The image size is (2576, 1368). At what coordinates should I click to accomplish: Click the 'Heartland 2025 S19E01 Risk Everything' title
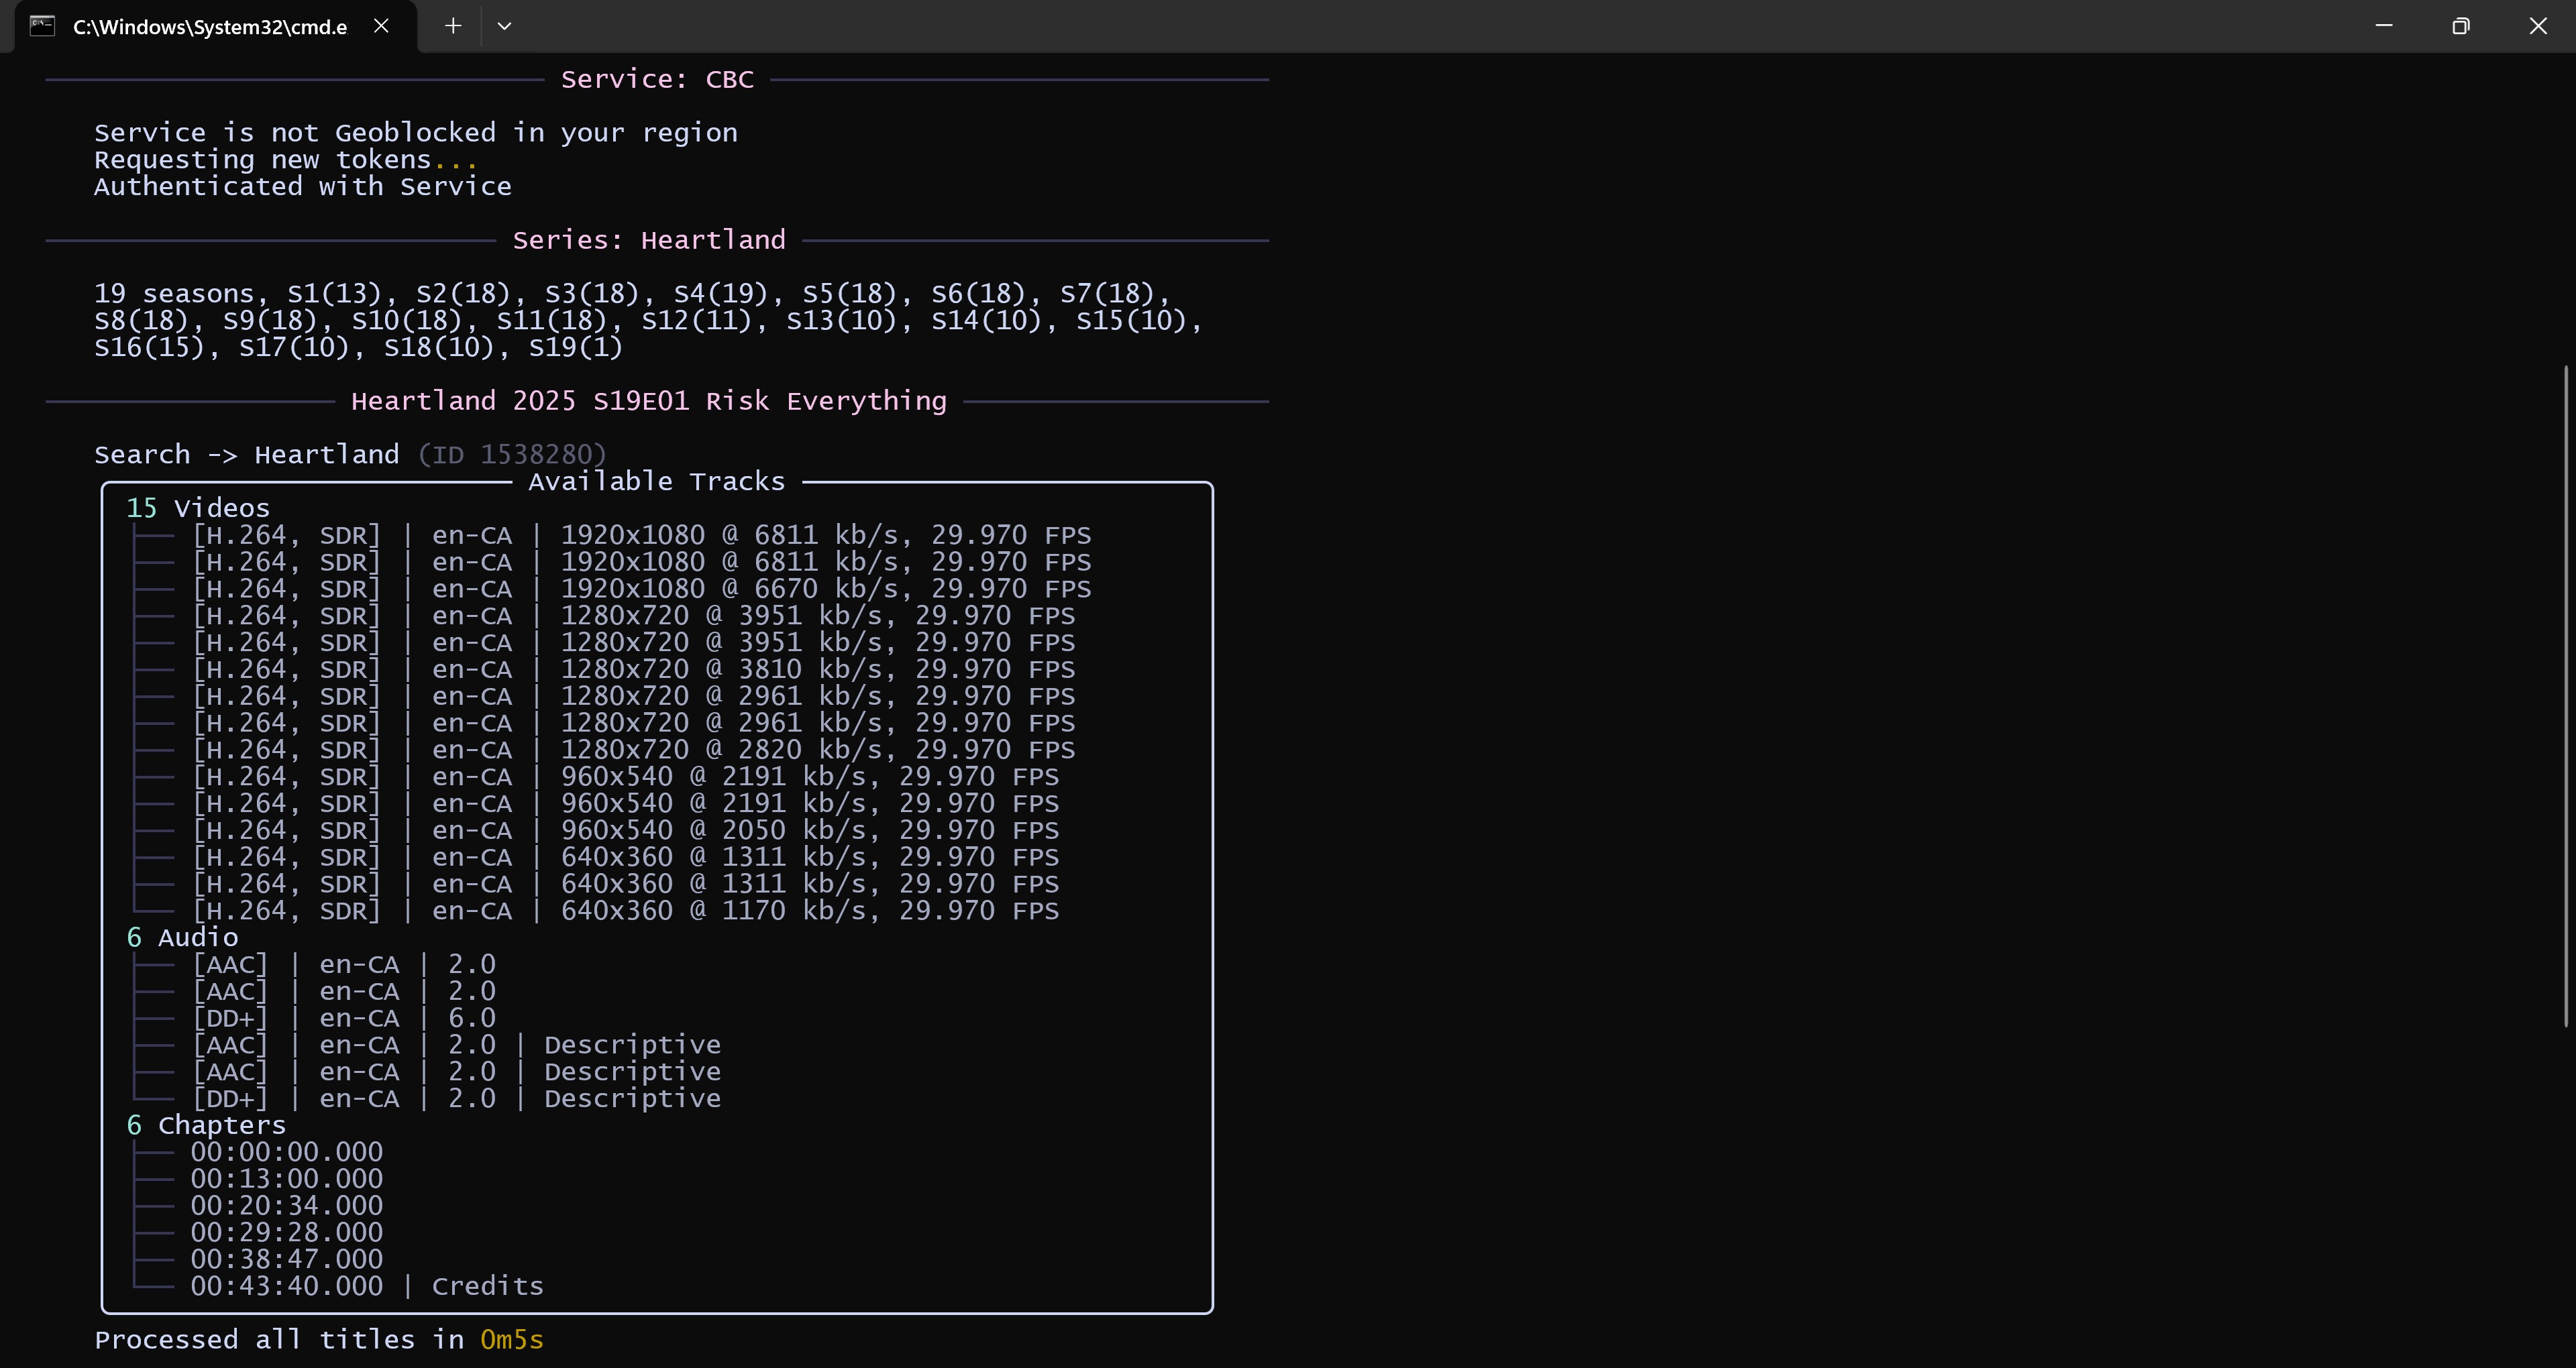point(649,401)
